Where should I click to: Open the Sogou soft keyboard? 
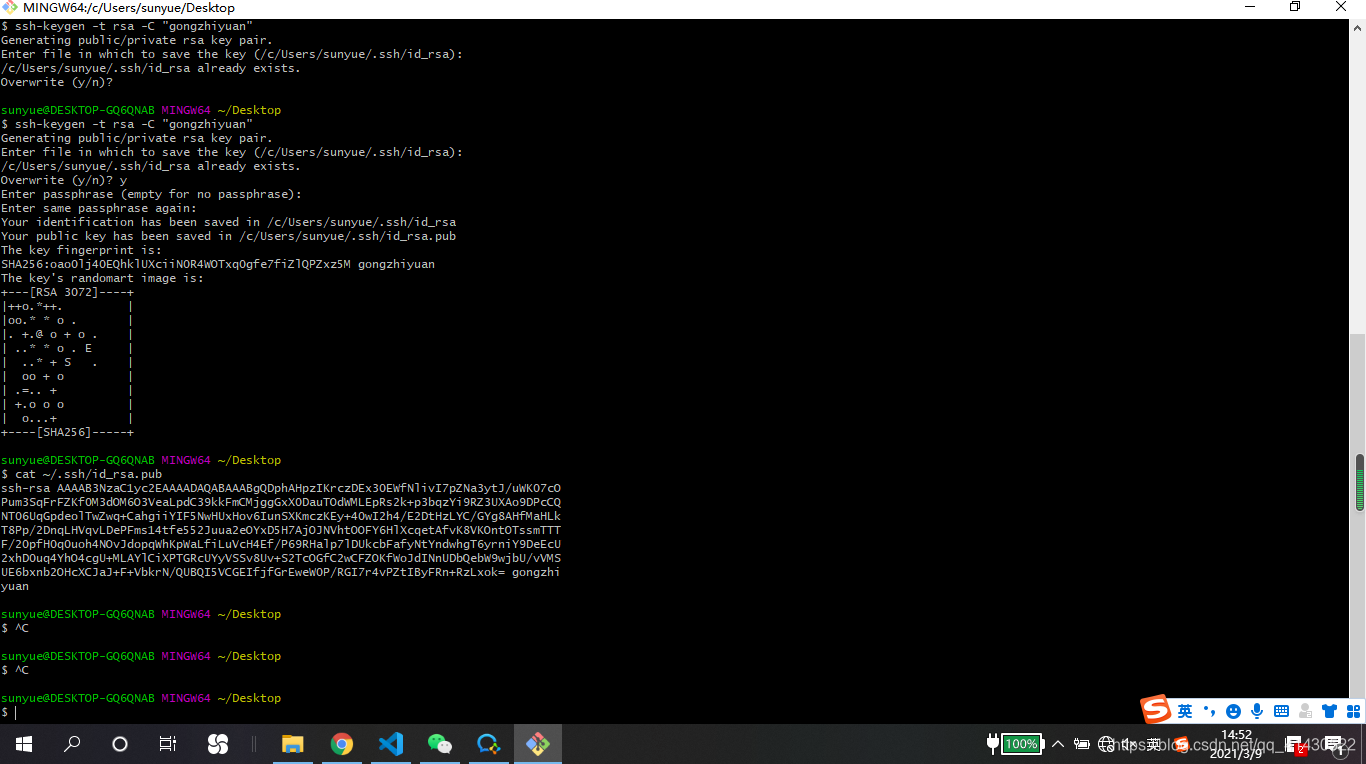[1281, 711]
